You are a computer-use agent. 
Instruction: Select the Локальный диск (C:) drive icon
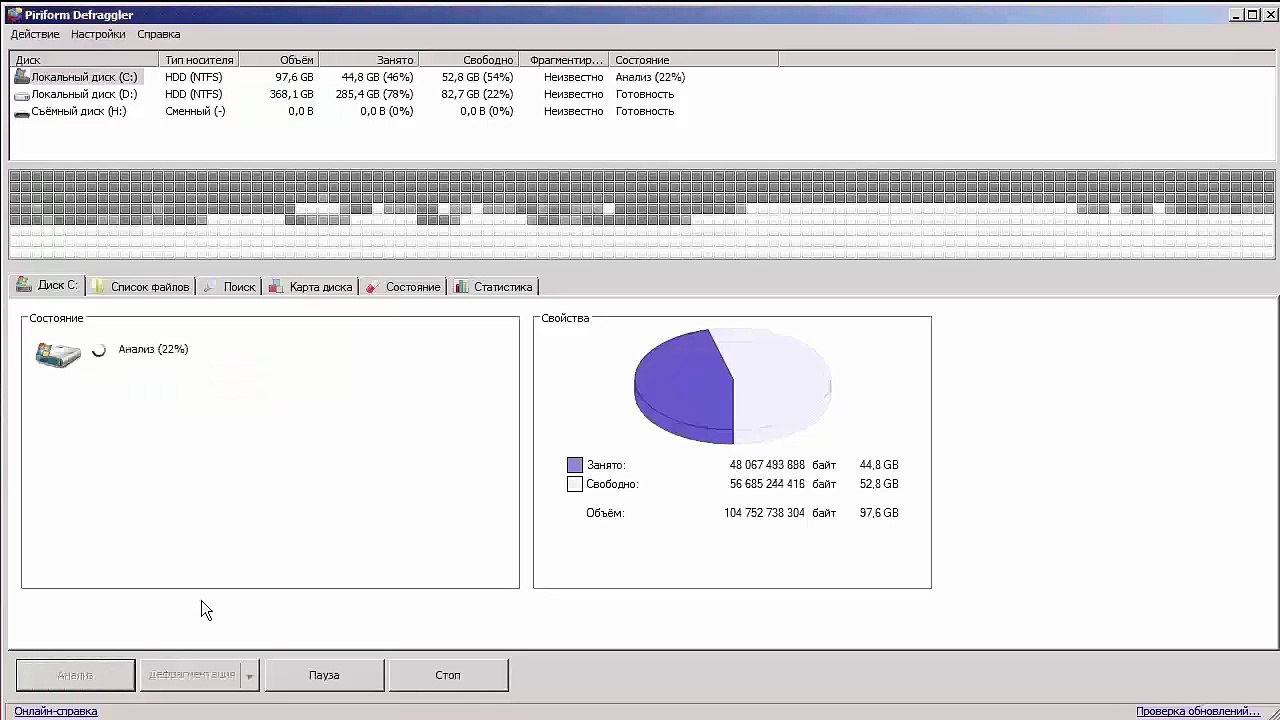click(21, 77)
